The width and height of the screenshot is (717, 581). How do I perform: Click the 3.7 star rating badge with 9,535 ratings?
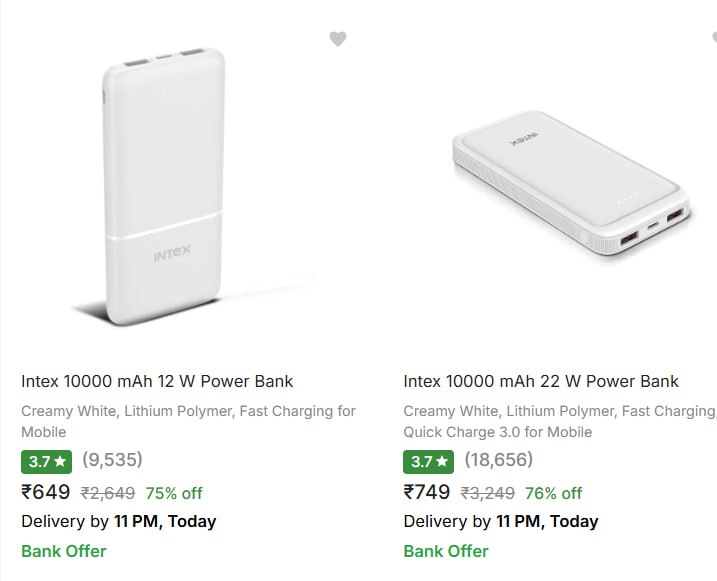[x=46, y=461]
